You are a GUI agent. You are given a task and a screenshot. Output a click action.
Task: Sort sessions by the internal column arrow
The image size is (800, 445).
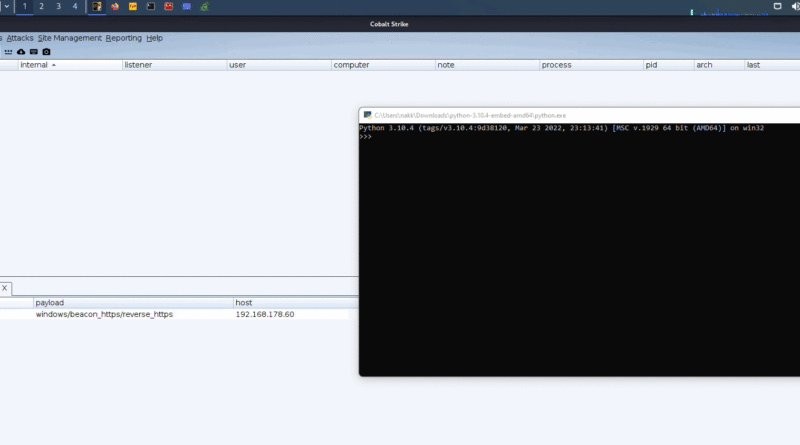[x=54, y=65]
